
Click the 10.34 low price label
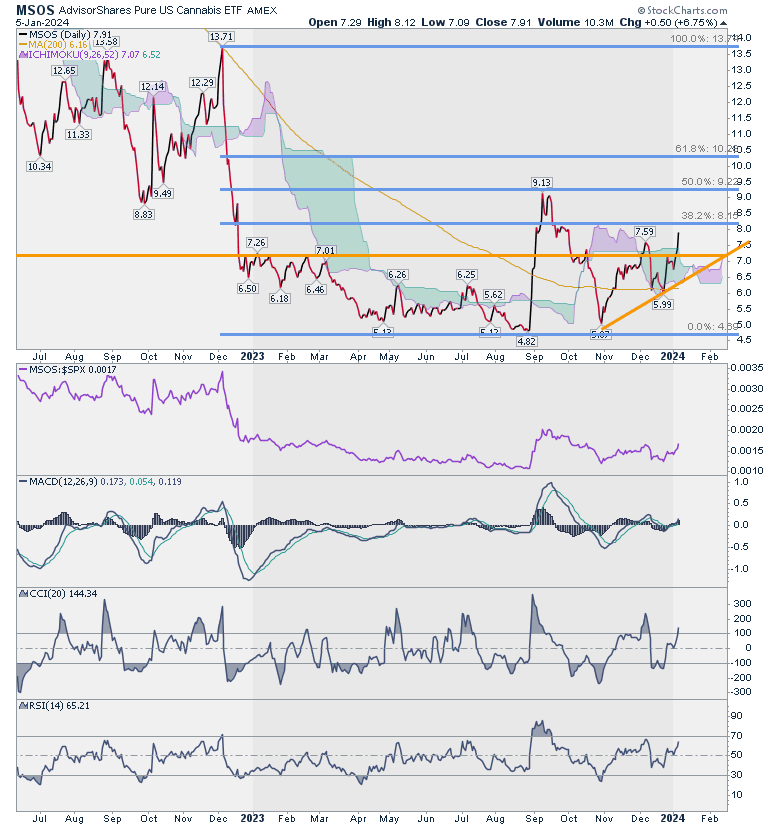point(39,166)
